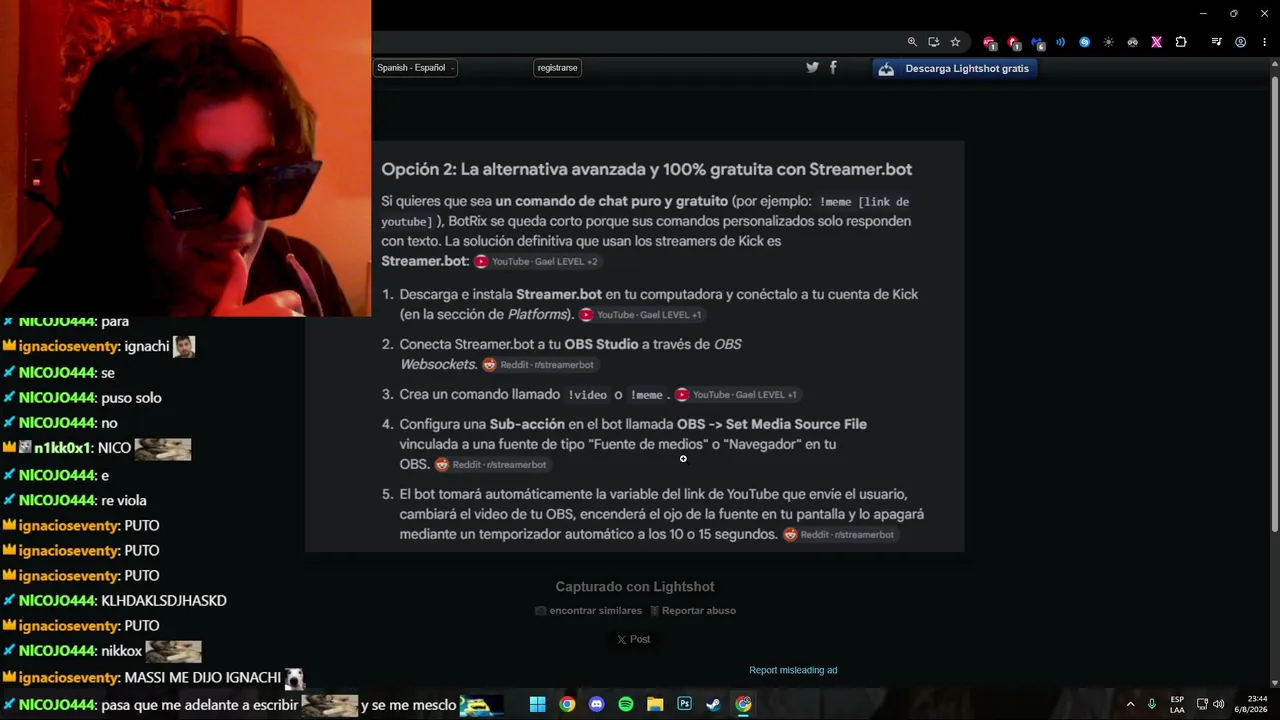Open Google Chrome from the taskbar

click(567, 704)
